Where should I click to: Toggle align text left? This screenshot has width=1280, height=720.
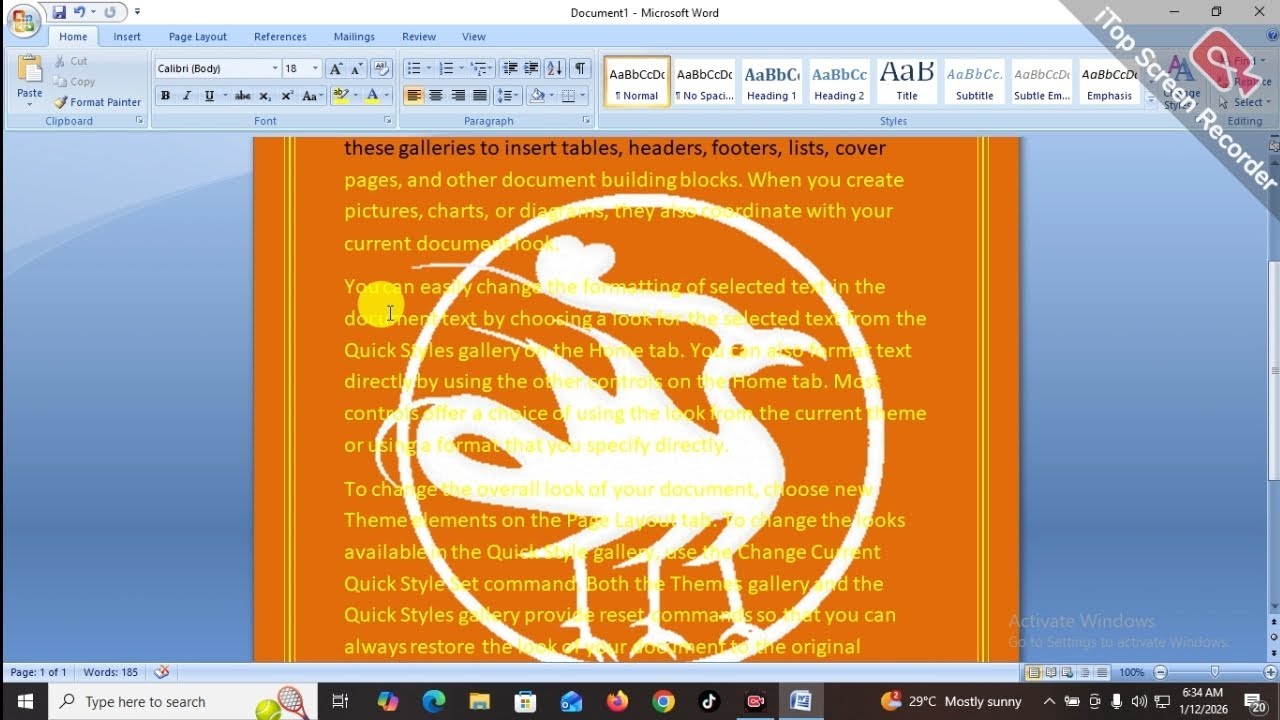(x=414, y=96)
